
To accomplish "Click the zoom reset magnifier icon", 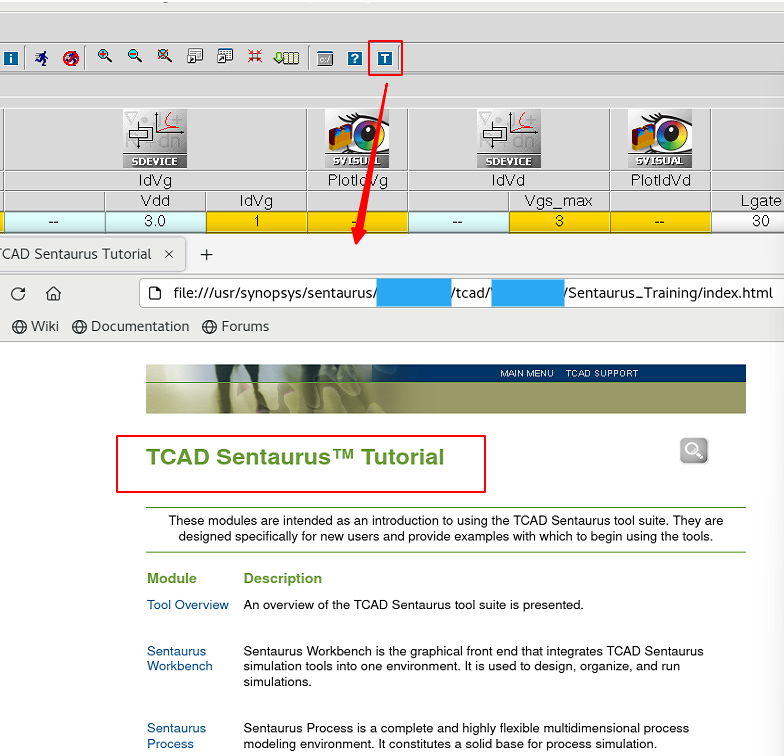I will tap(164, 56).
